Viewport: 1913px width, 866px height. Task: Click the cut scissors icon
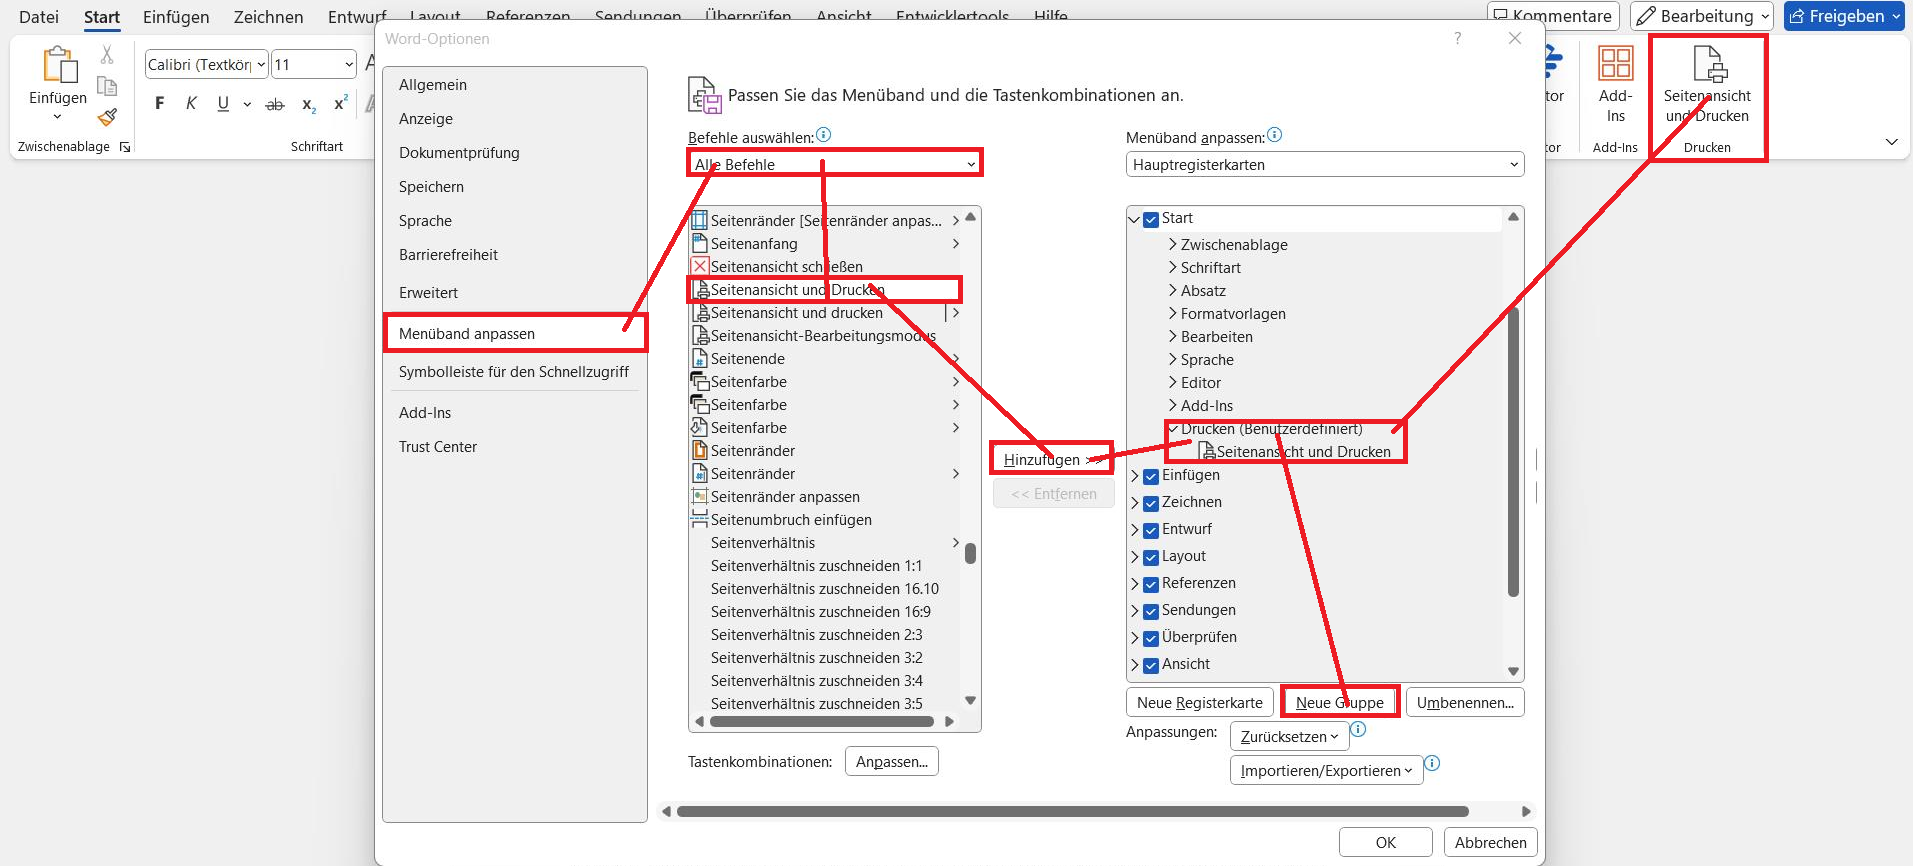point(107,55)
